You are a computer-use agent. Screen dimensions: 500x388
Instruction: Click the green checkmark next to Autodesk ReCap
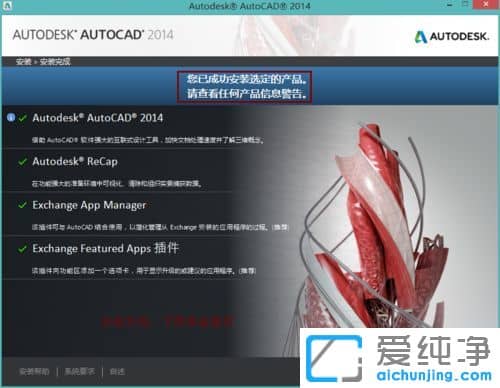pos(23,162)
